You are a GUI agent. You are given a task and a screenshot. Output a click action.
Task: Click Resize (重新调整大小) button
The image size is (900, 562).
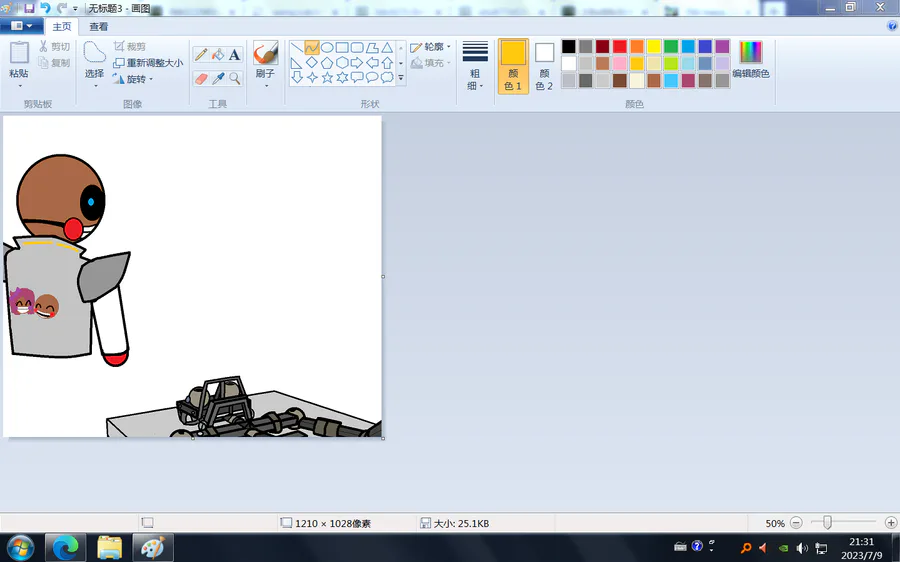(x=148, y=63)
